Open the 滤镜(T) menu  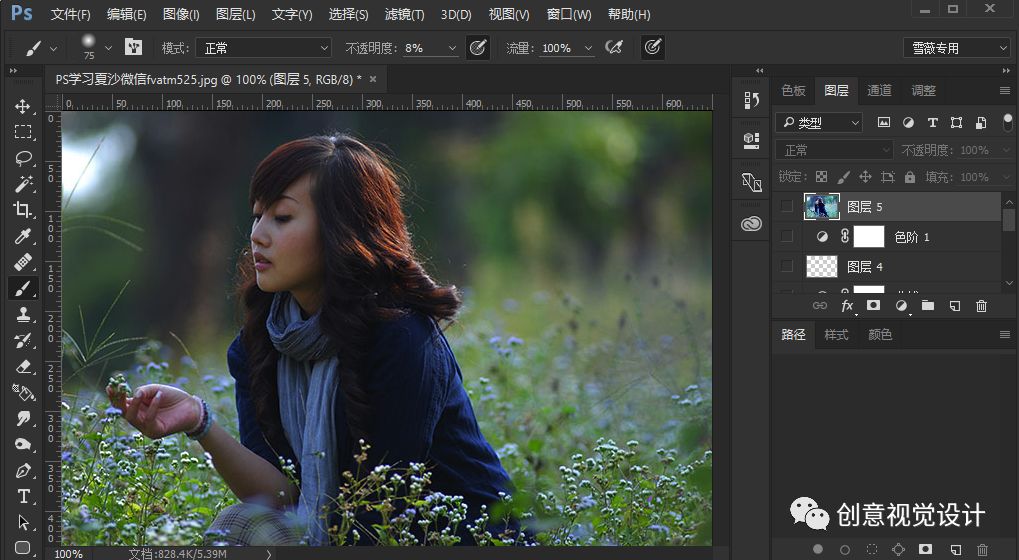click(x=404, y=14)
